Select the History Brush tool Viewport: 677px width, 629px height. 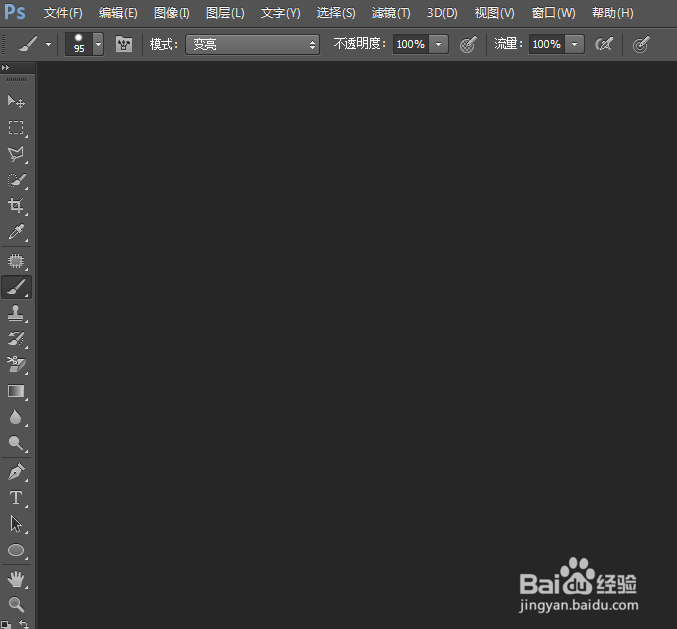tap(16, 339)
